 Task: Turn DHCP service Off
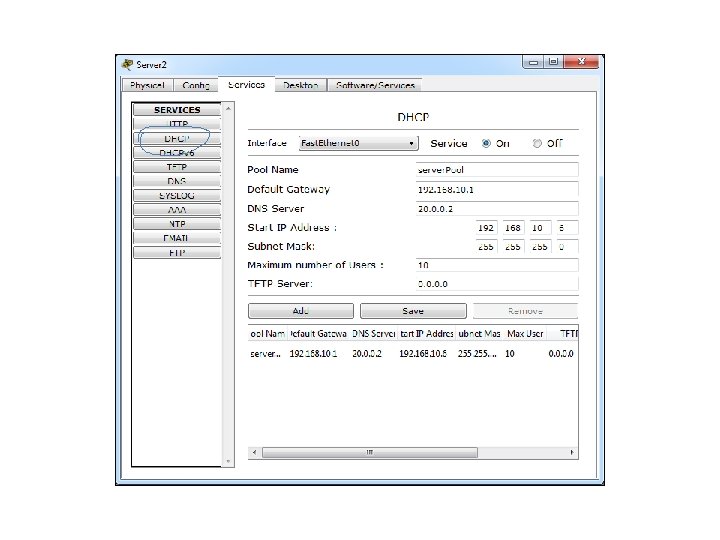(537, 143)
